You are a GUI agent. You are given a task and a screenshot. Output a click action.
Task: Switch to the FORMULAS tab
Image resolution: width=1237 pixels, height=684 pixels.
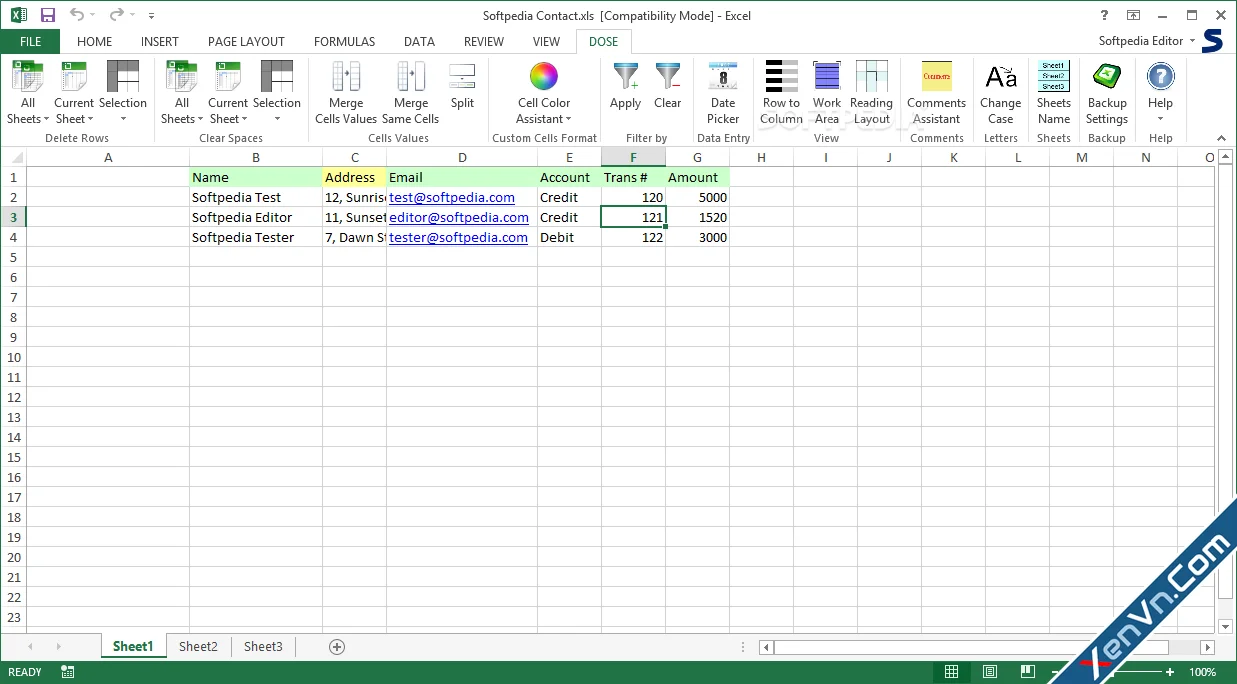(344, 41)
